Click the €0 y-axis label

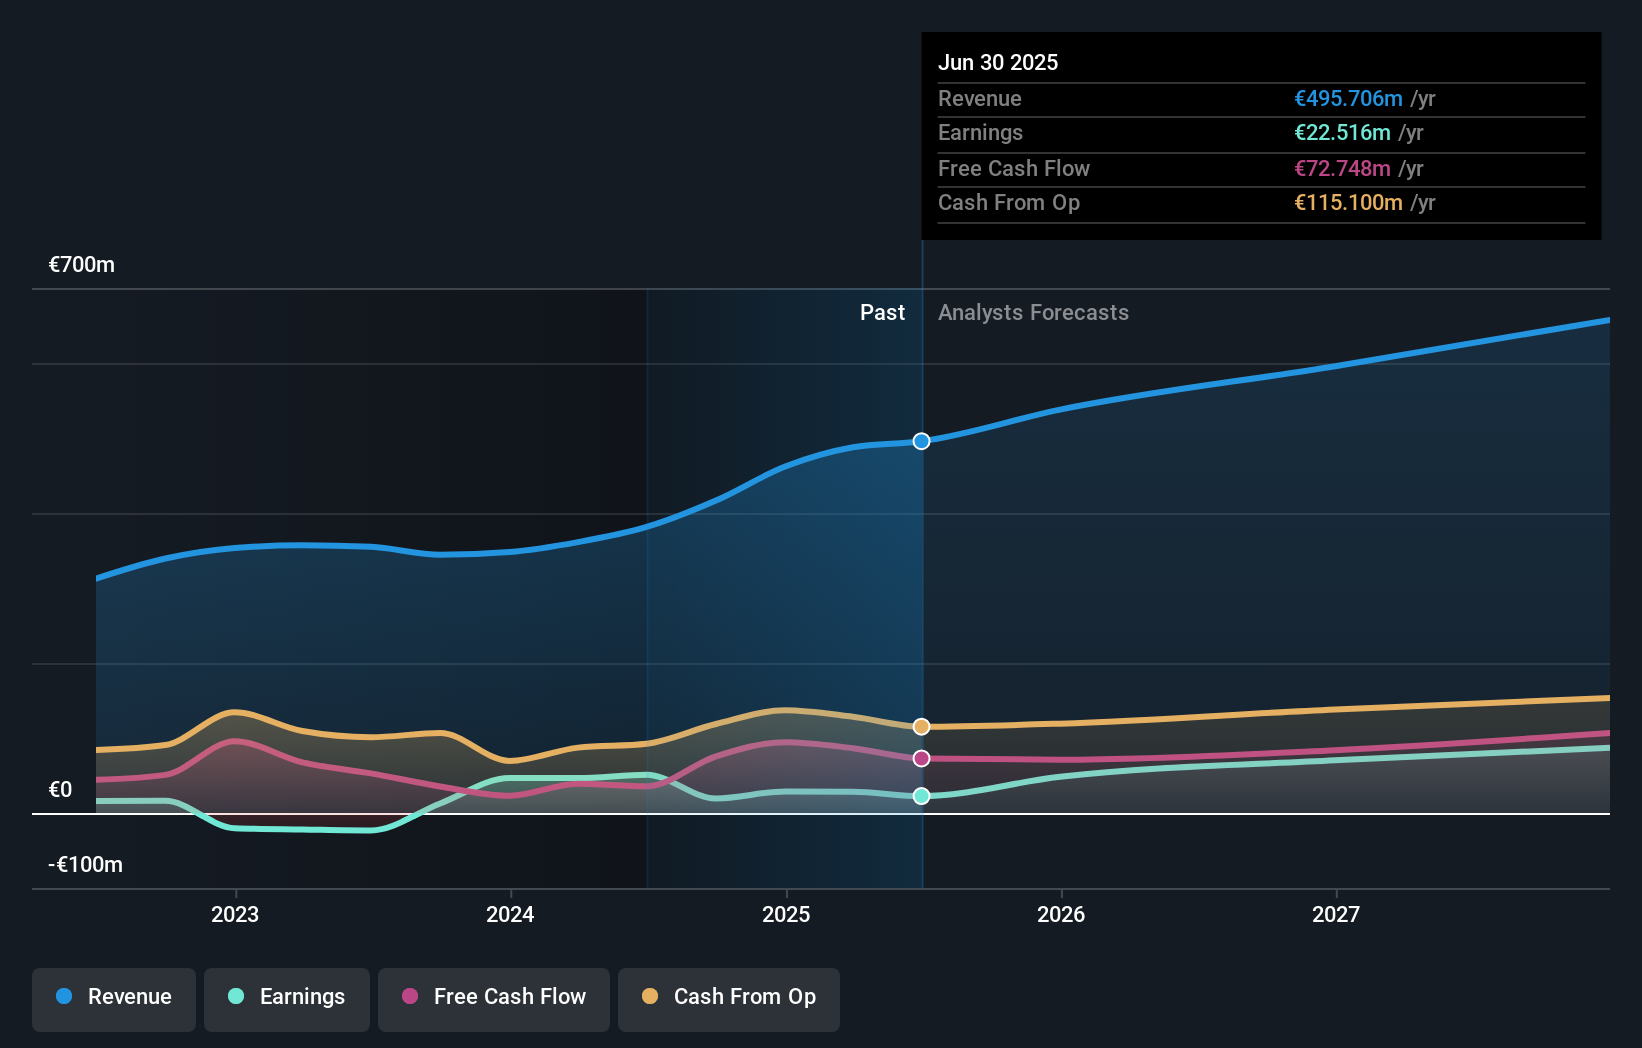pos(61,790)
